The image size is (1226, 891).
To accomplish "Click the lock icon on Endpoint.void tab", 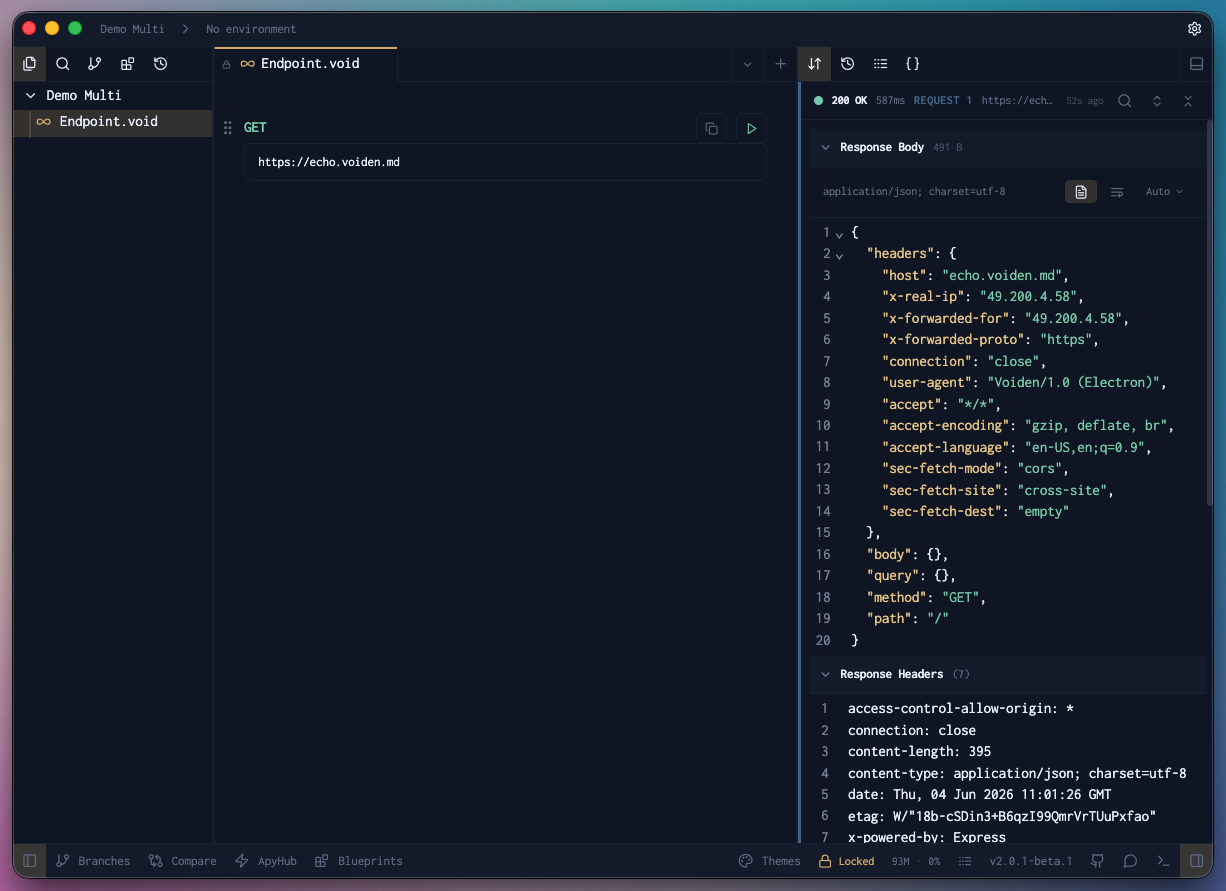I will (x=227, y=64).
